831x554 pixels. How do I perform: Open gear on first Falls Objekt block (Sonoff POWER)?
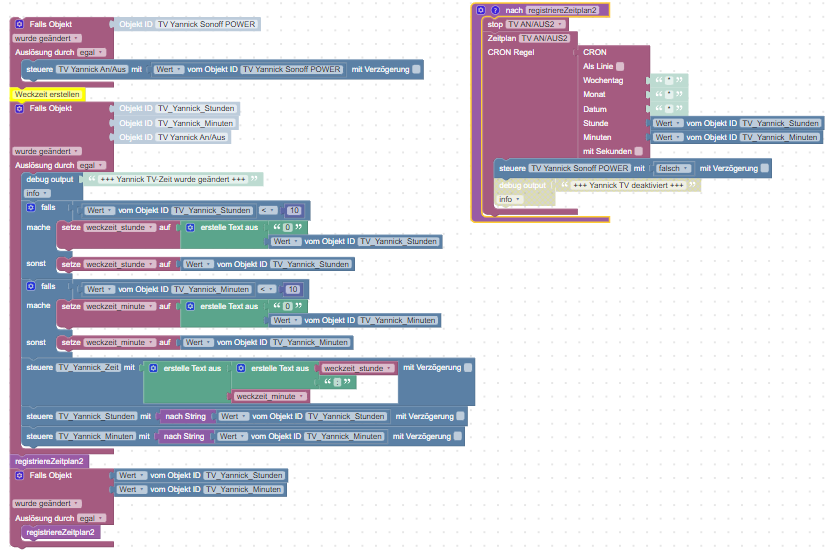20,24
